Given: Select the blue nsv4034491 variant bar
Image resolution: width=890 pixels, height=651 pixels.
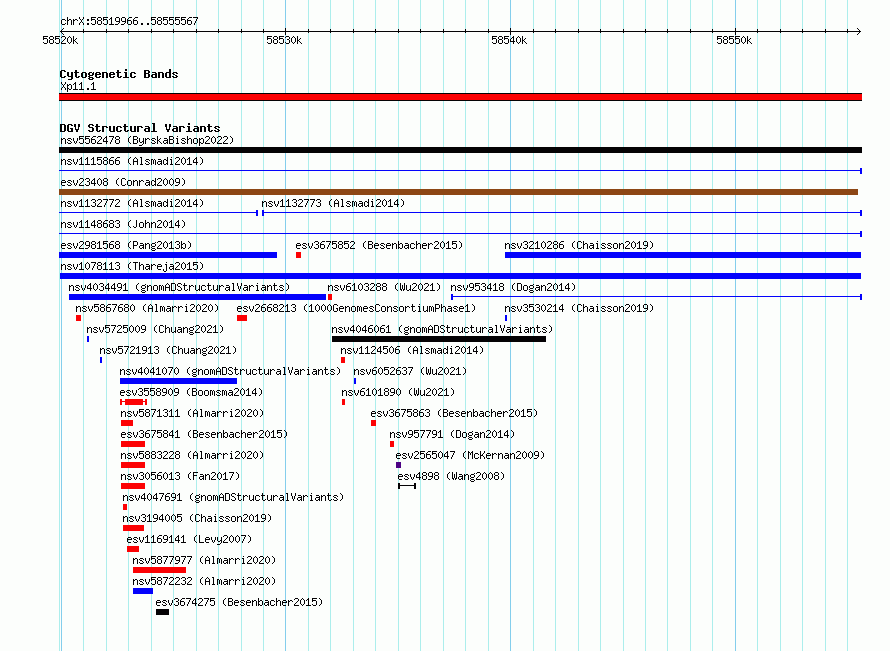Looking at the screenshot, I should click(198, 297).
